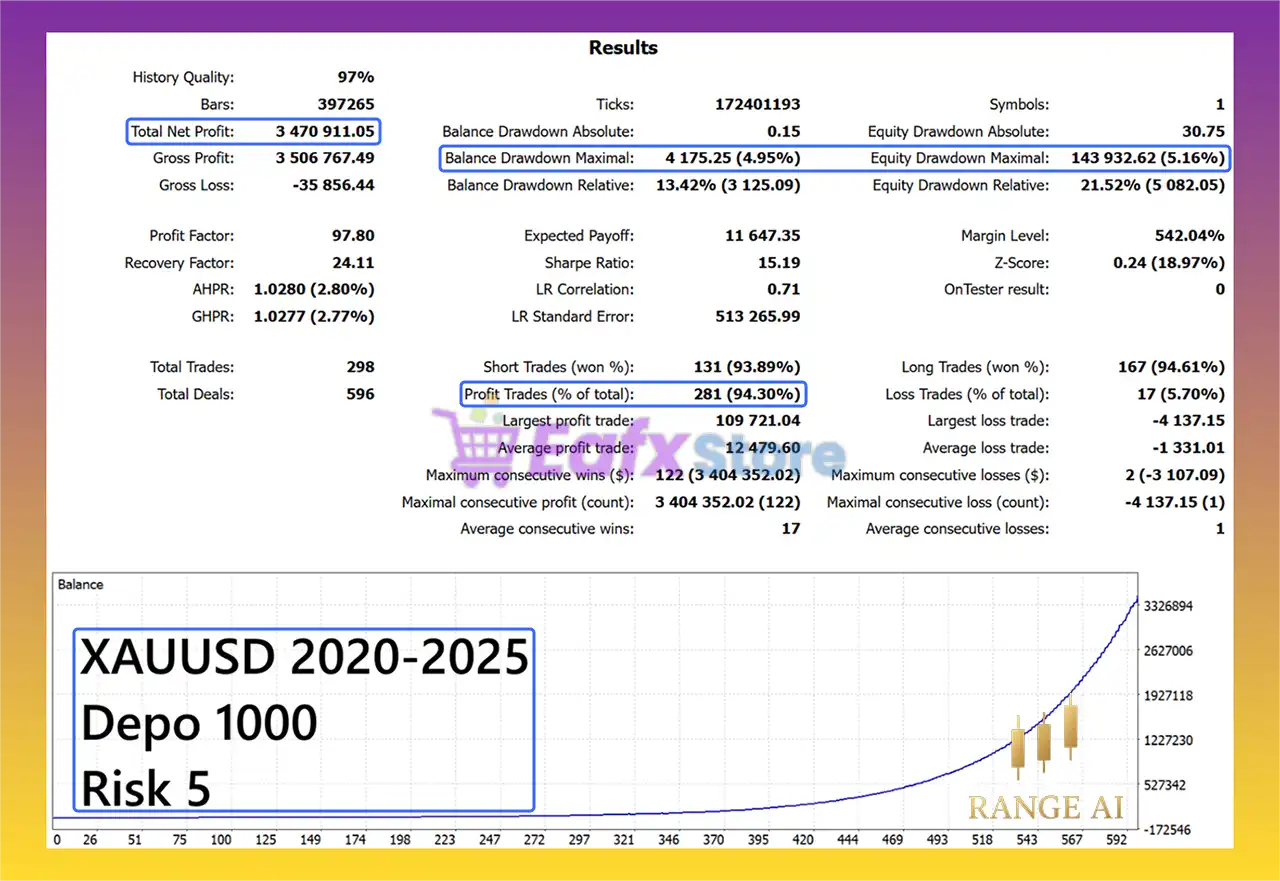This screenshot has width=1280, height=881.
Task: Click the Loss Trades value 17 (5.70%)
Action: pyautogui.click(x=1181, y=394)
